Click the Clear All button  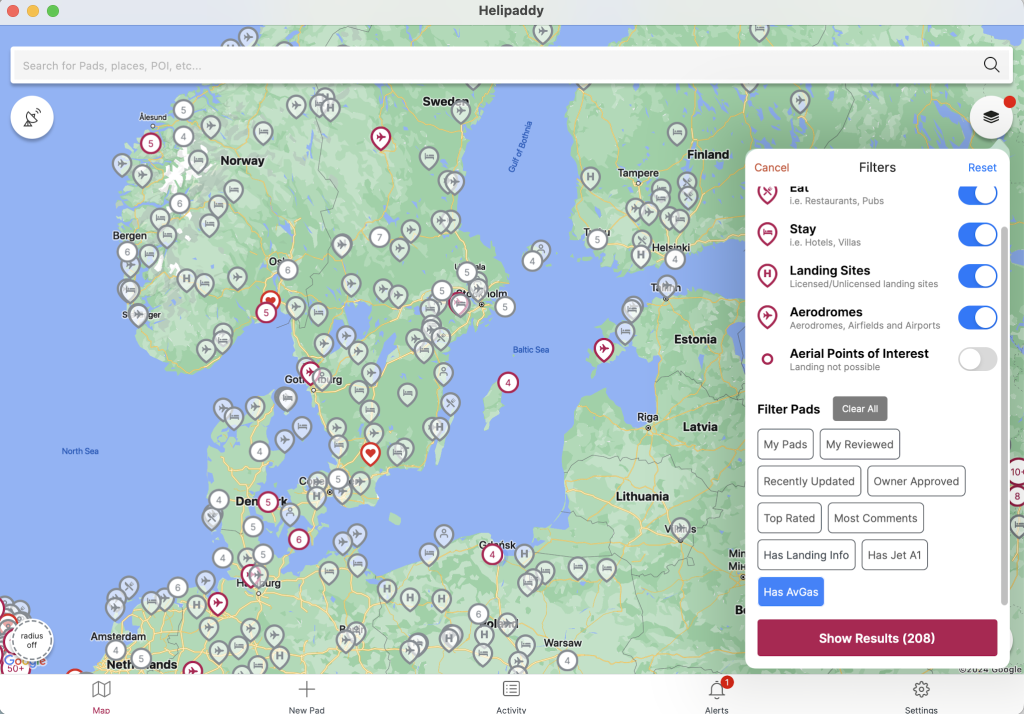point(859,409)
